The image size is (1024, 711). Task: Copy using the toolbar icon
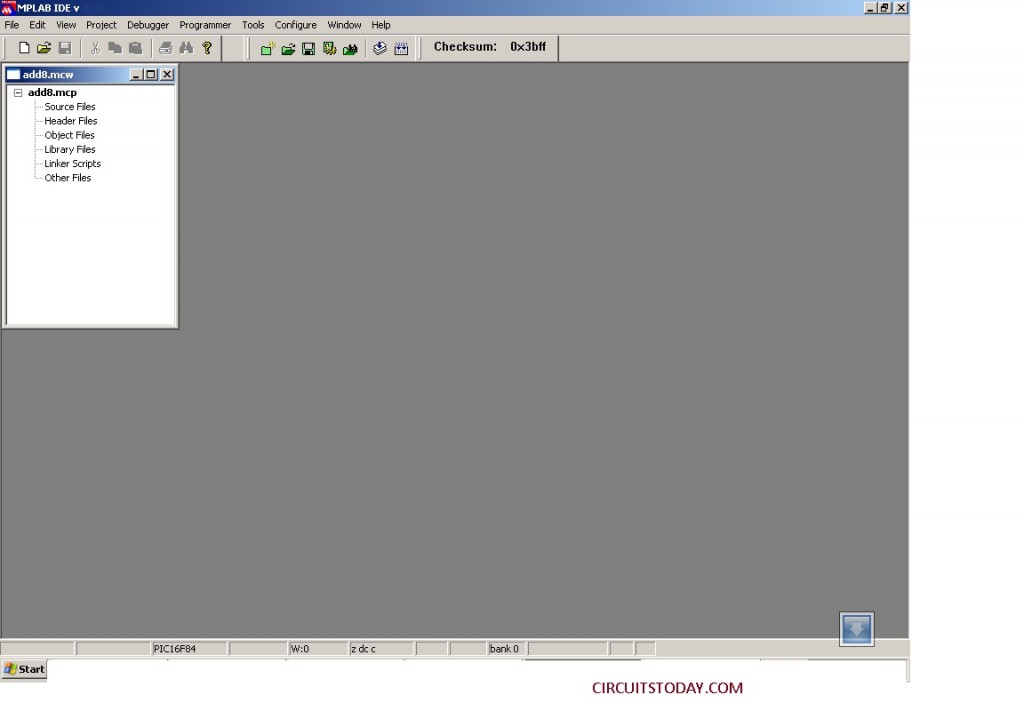click(x=114, y=47)
